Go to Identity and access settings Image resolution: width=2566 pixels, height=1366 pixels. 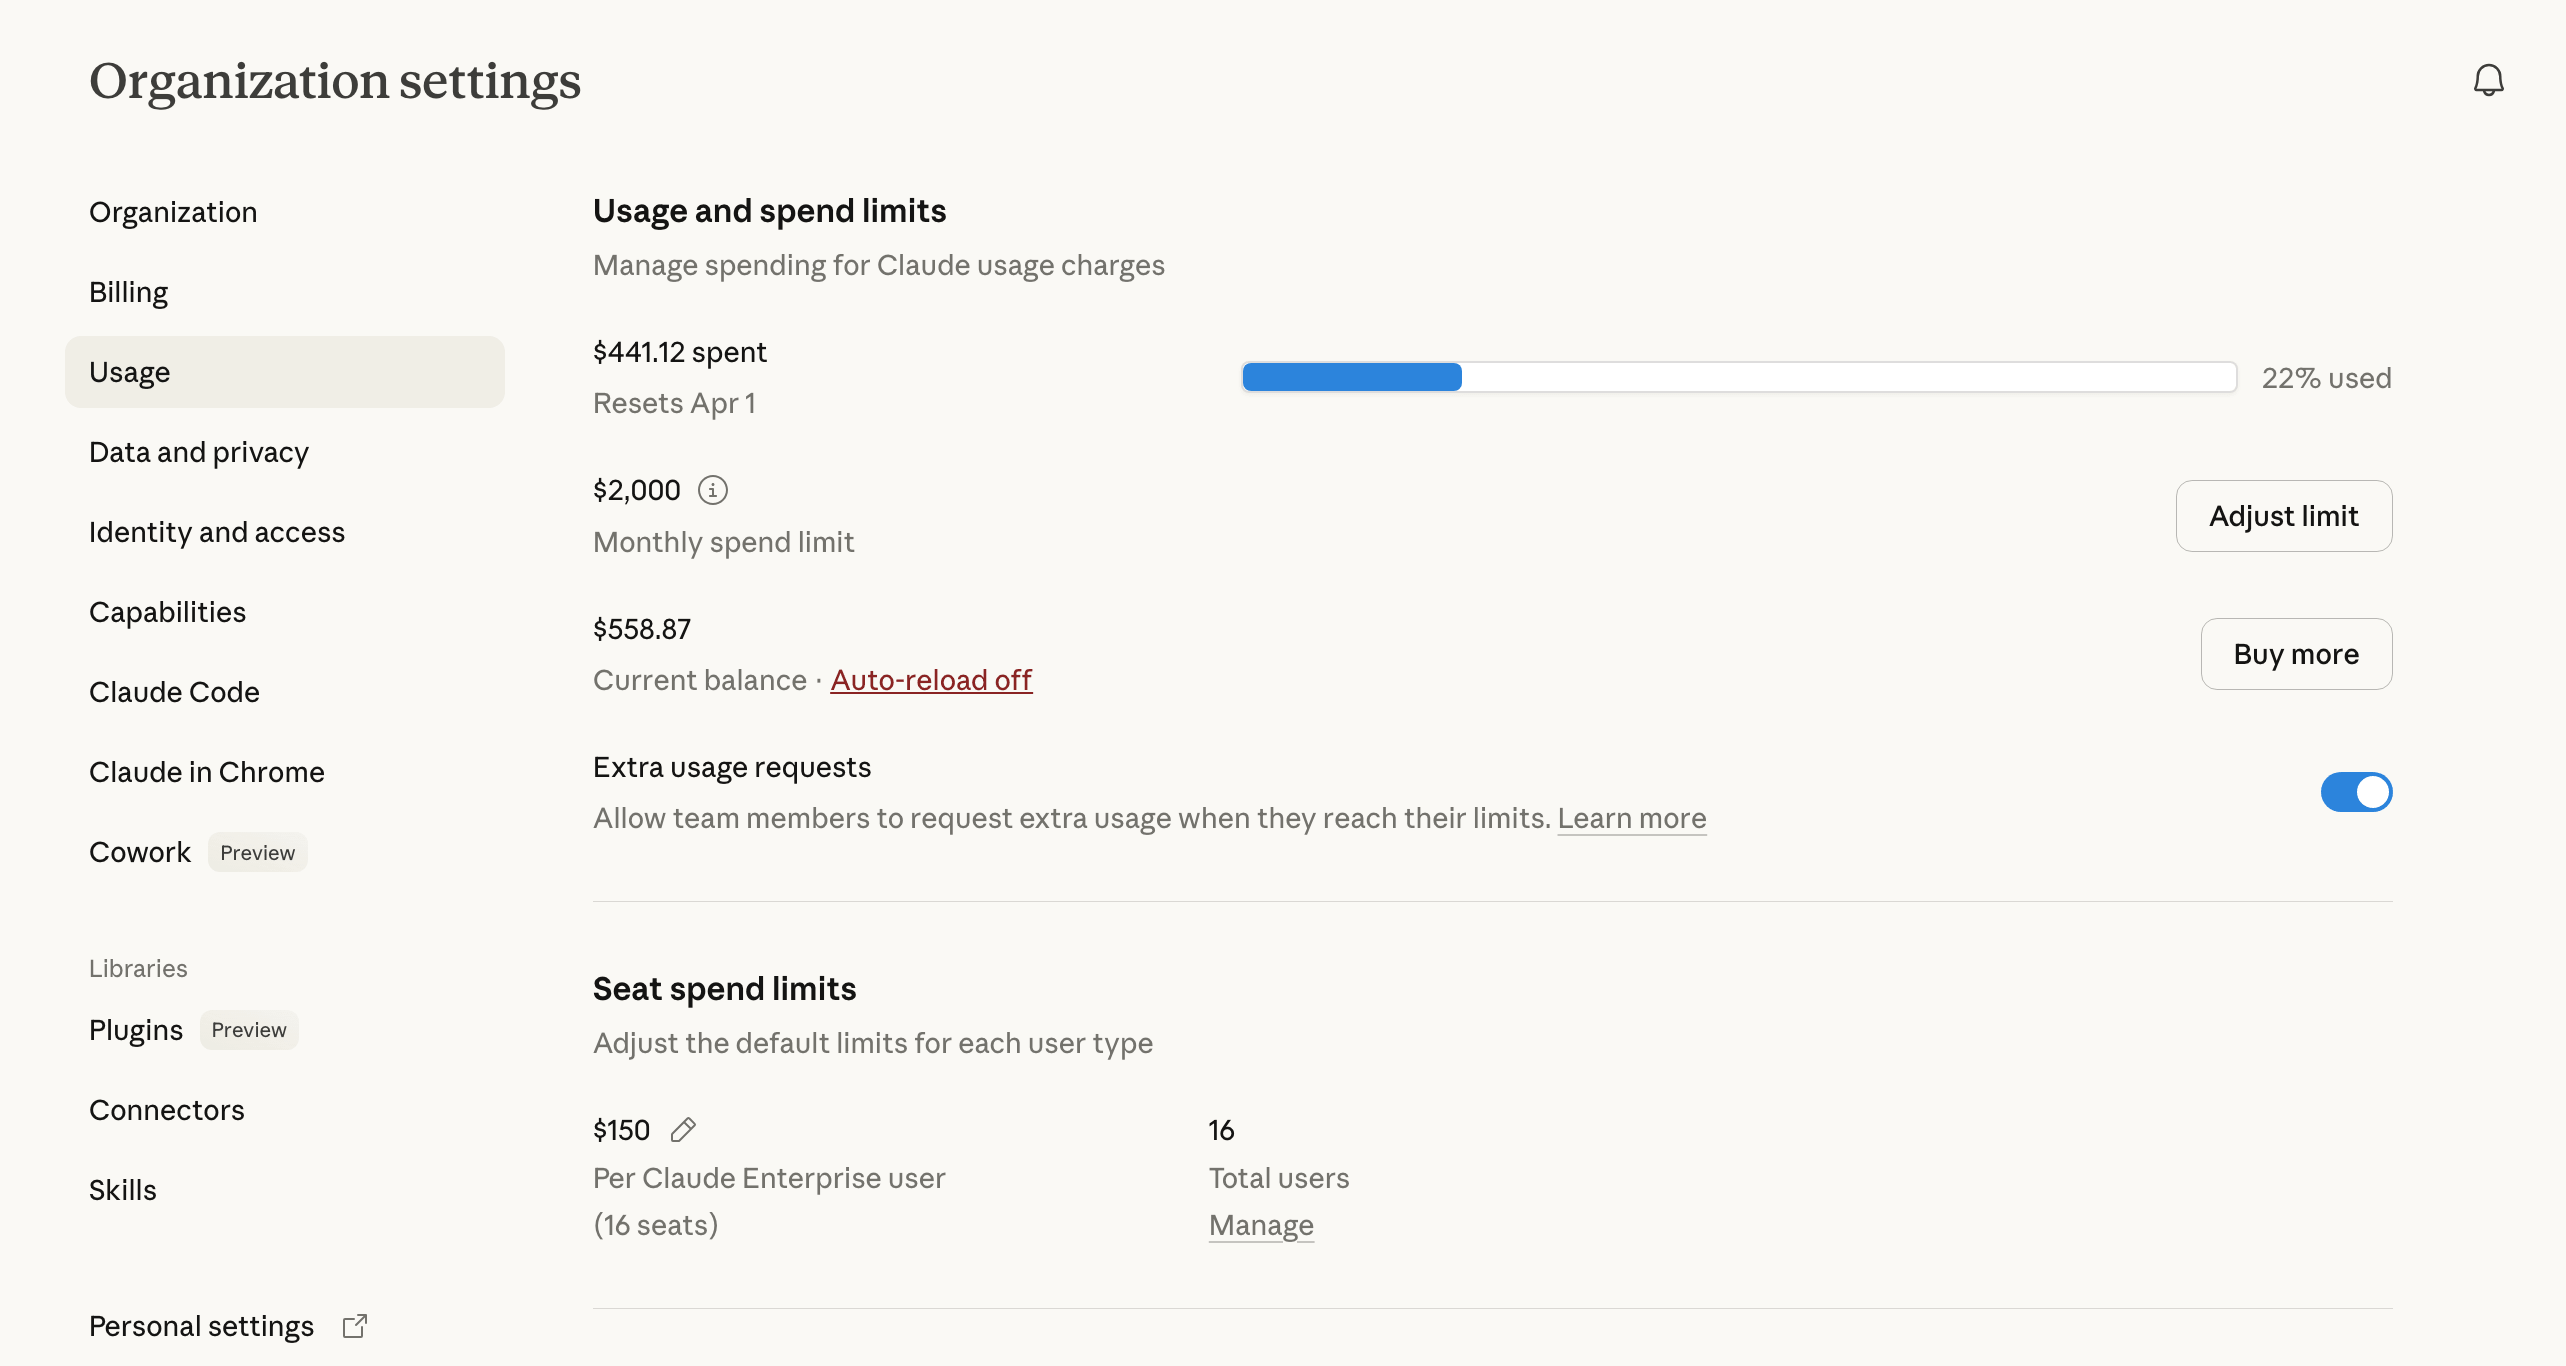pyautogui.click(x=217, y=532)
